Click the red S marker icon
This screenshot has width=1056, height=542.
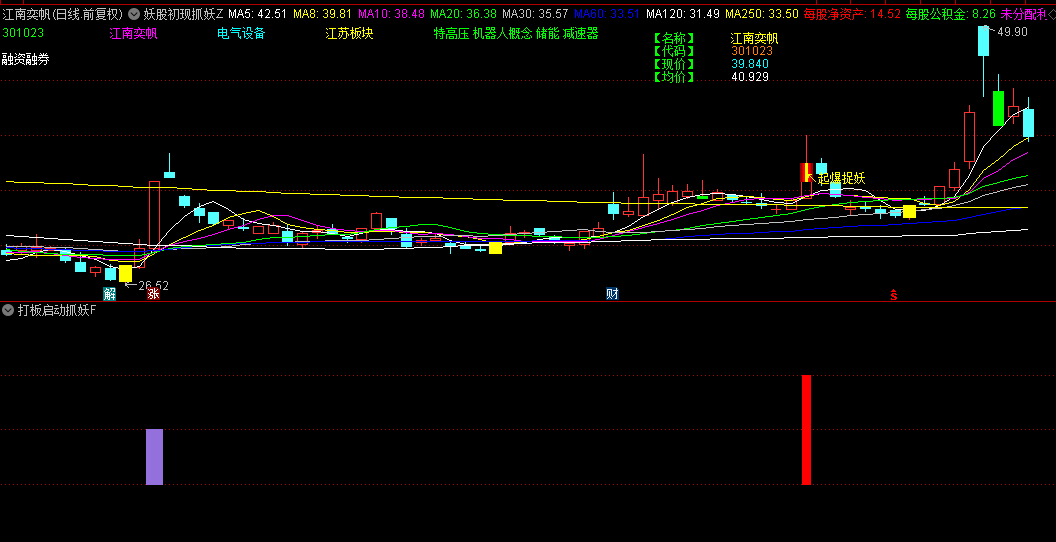[x=894, y=294]
